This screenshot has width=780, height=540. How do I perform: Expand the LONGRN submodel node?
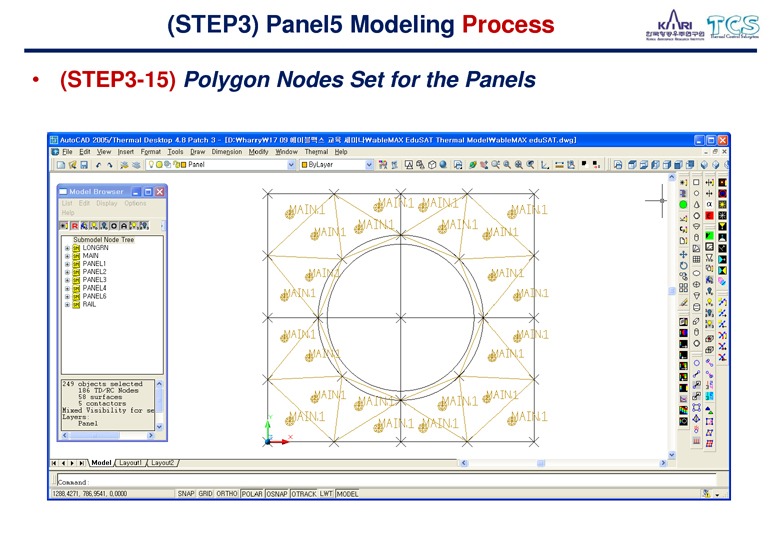pyautogui.click(x=67, y=248)
